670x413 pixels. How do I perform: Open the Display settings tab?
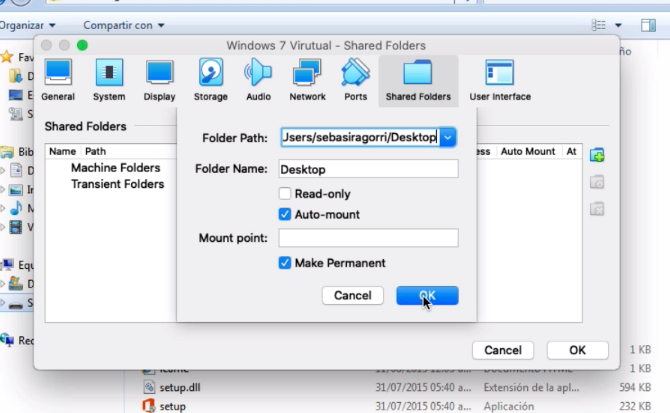pos(159,80)
